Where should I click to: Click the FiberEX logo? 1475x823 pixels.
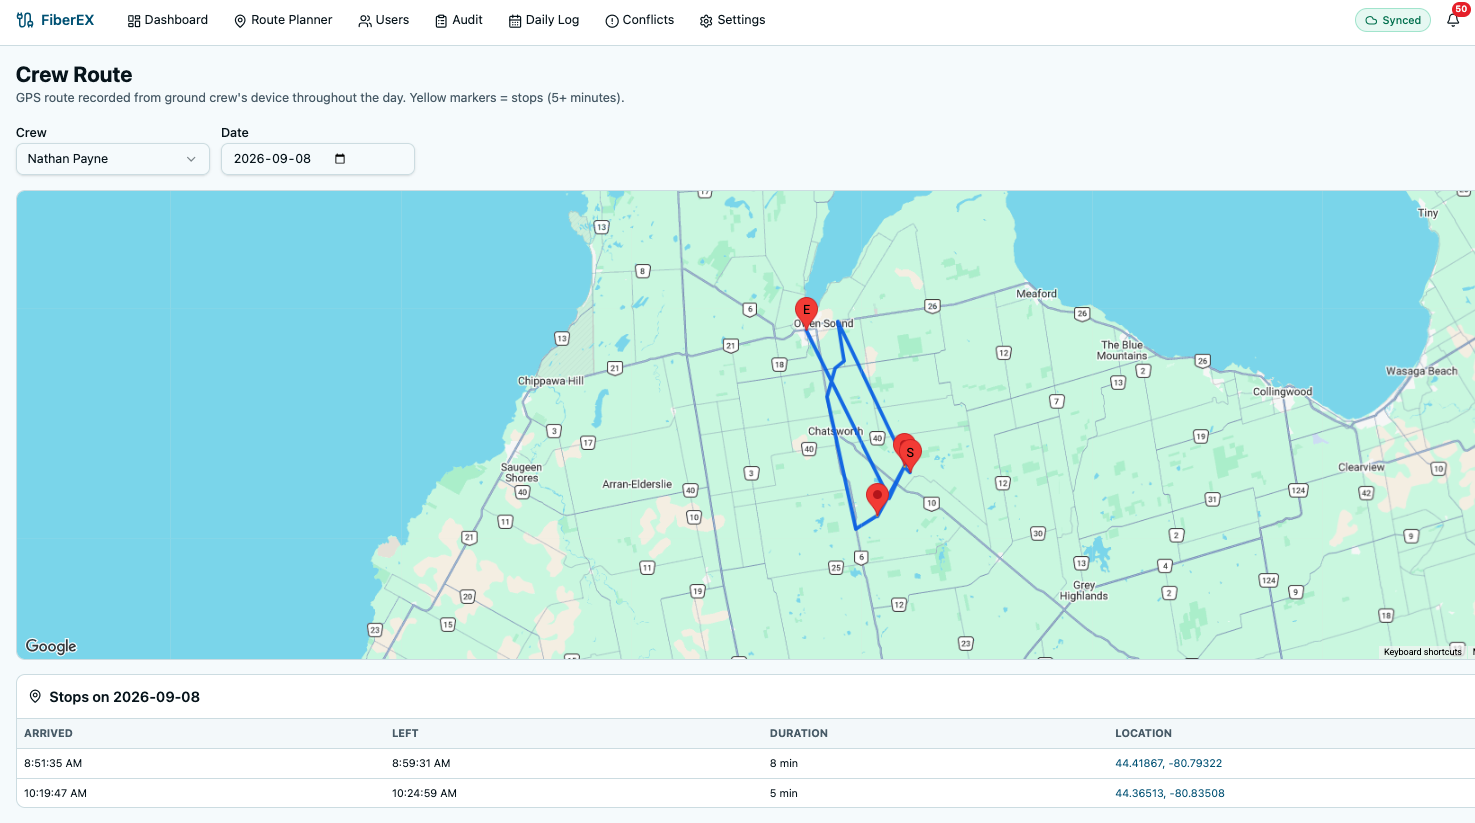pyautogui.click(x=55, y=20)
